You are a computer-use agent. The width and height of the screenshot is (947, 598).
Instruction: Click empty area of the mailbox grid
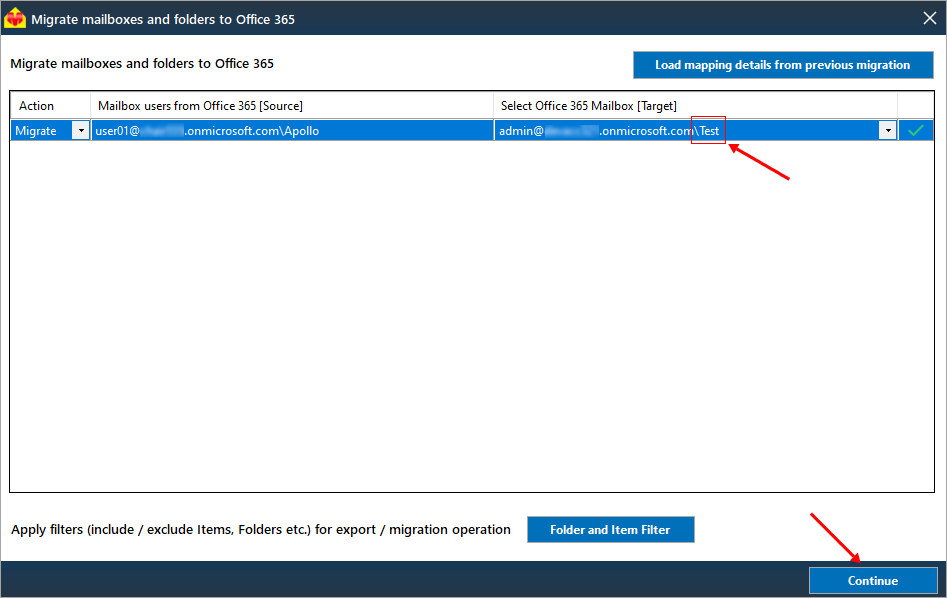tap(472, 320)
